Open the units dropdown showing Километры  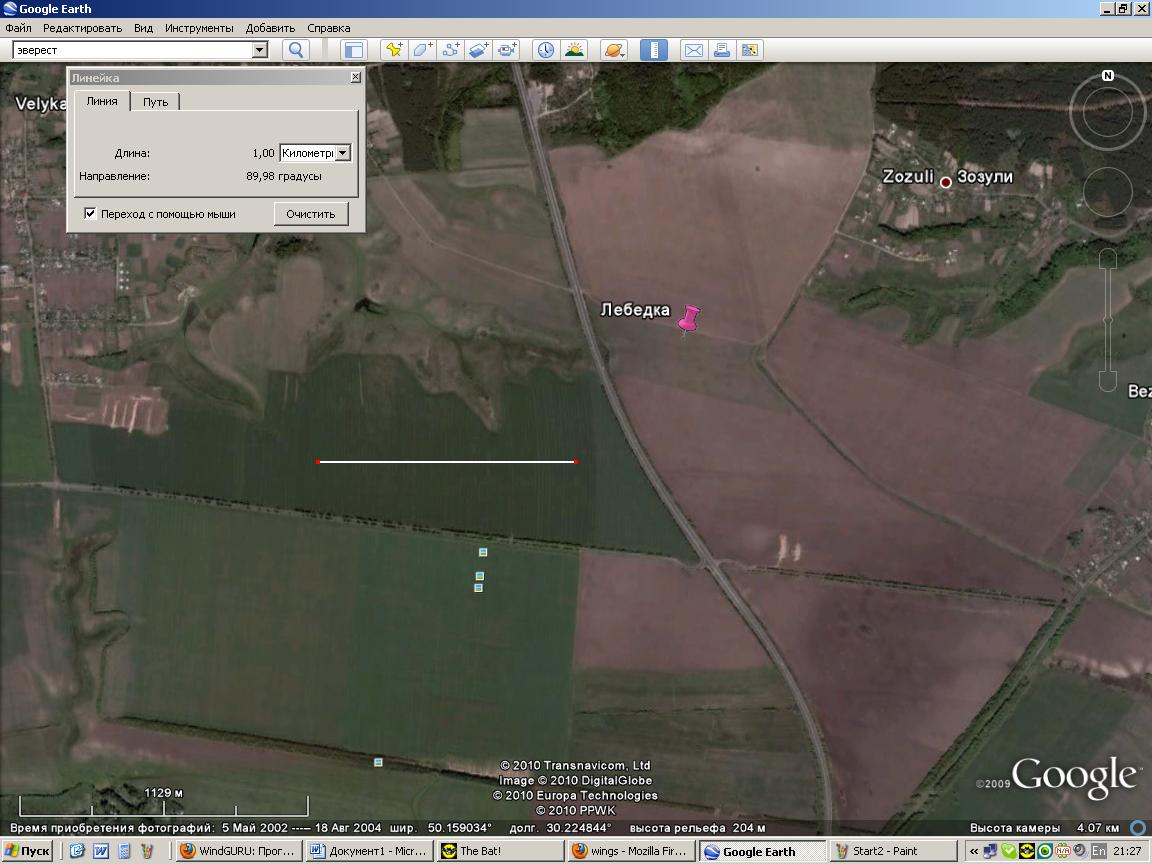342,153
